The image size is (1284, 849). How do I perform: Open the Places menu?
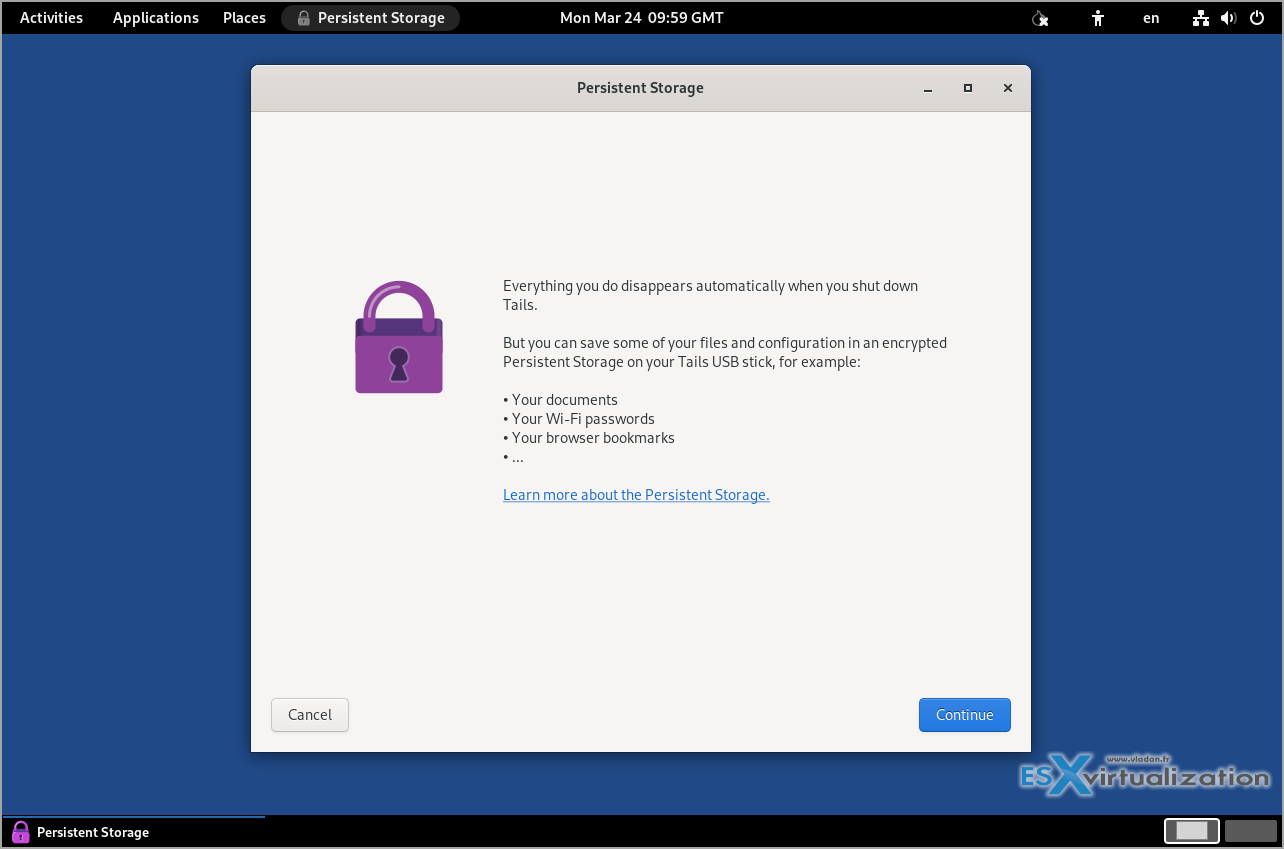click(244, 18)
